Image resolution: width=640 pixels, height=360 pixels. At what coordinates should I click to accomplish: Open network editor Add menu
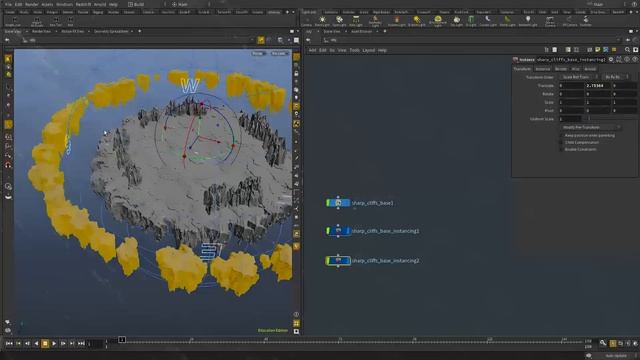tap(312, 50)
